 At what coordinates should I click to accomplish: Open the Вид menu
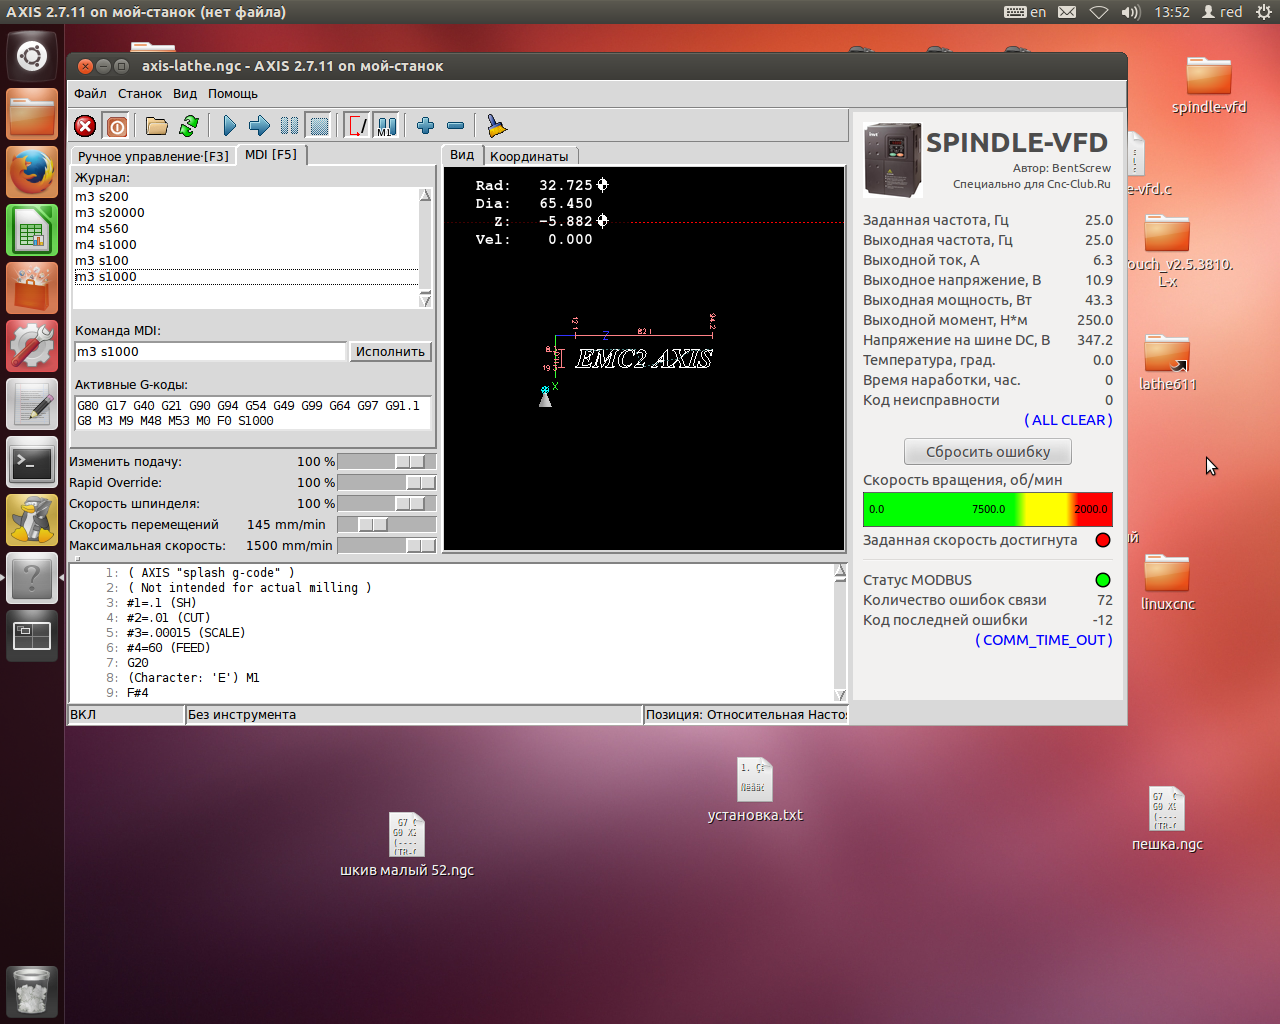coord(185,94)
